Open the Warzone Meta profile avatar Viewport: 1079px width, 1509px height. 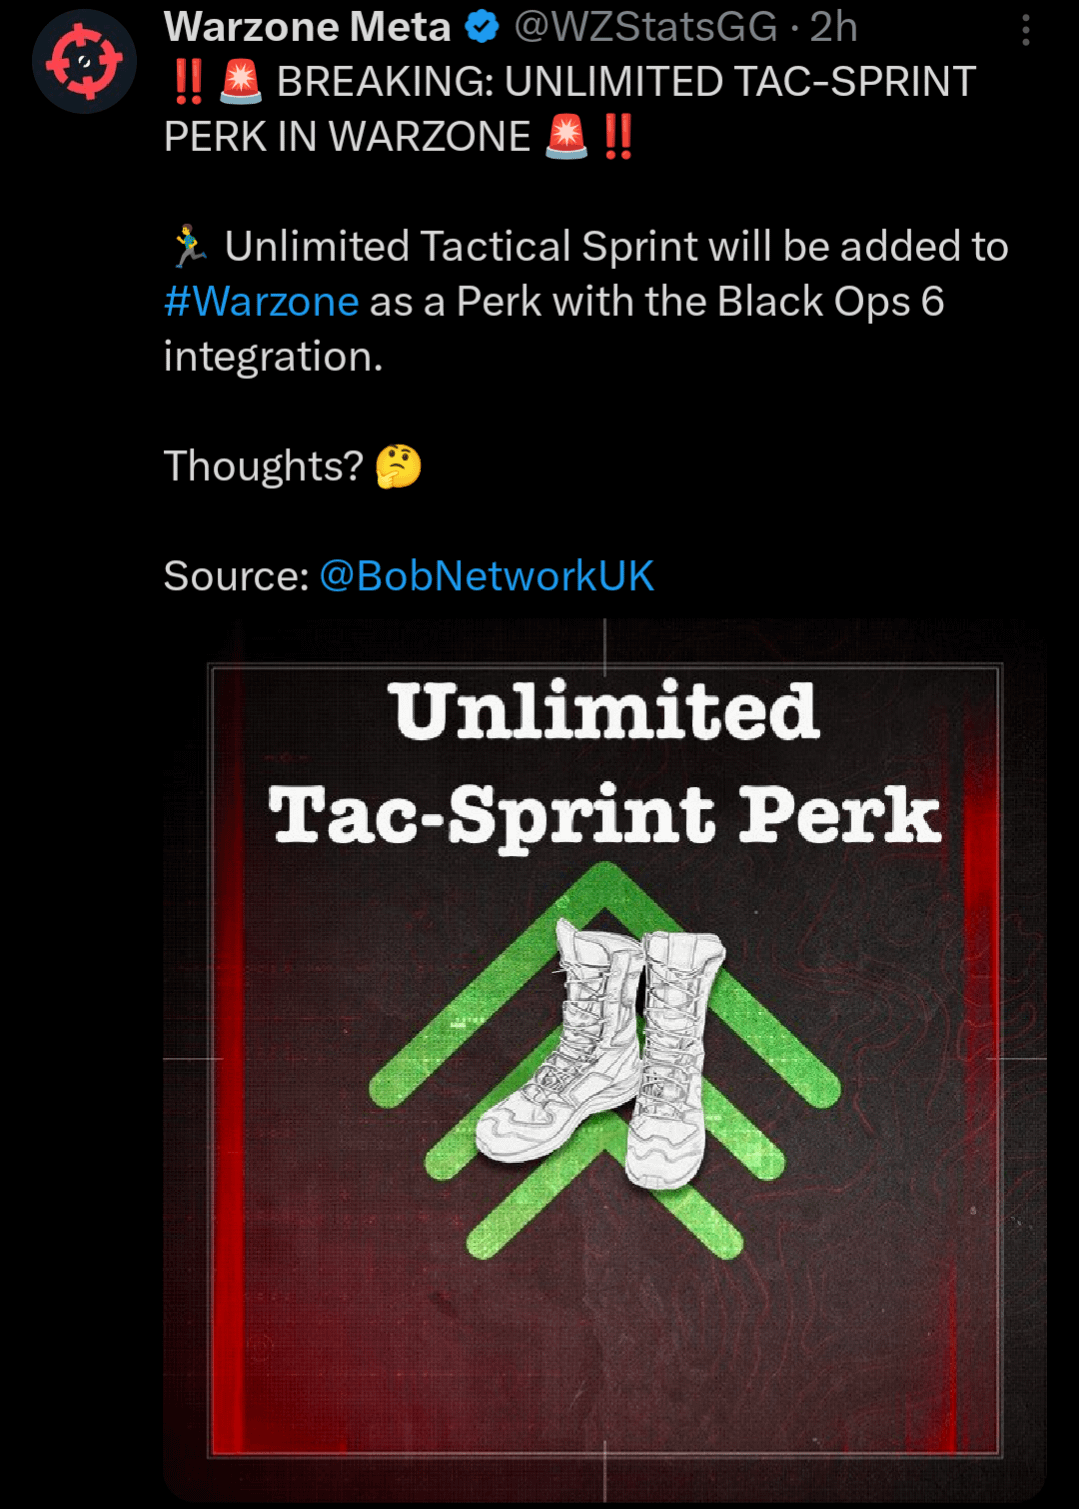[x=84, y=62]
